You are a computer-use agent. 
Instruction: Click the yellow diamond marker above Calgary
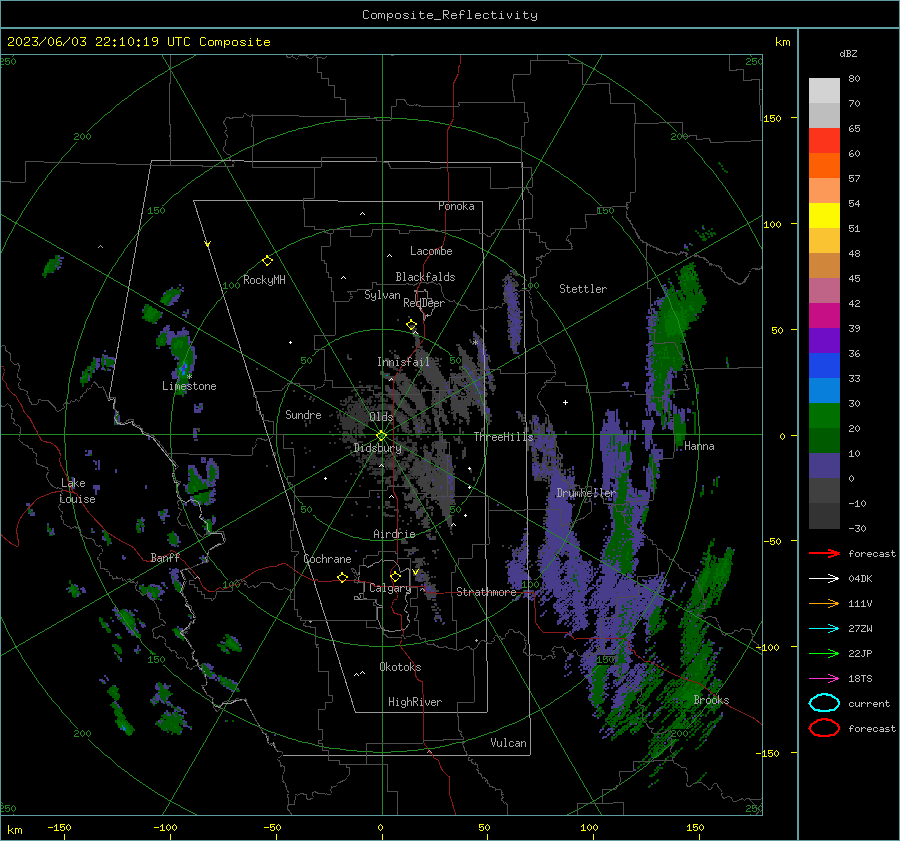(x=395, y=576)
